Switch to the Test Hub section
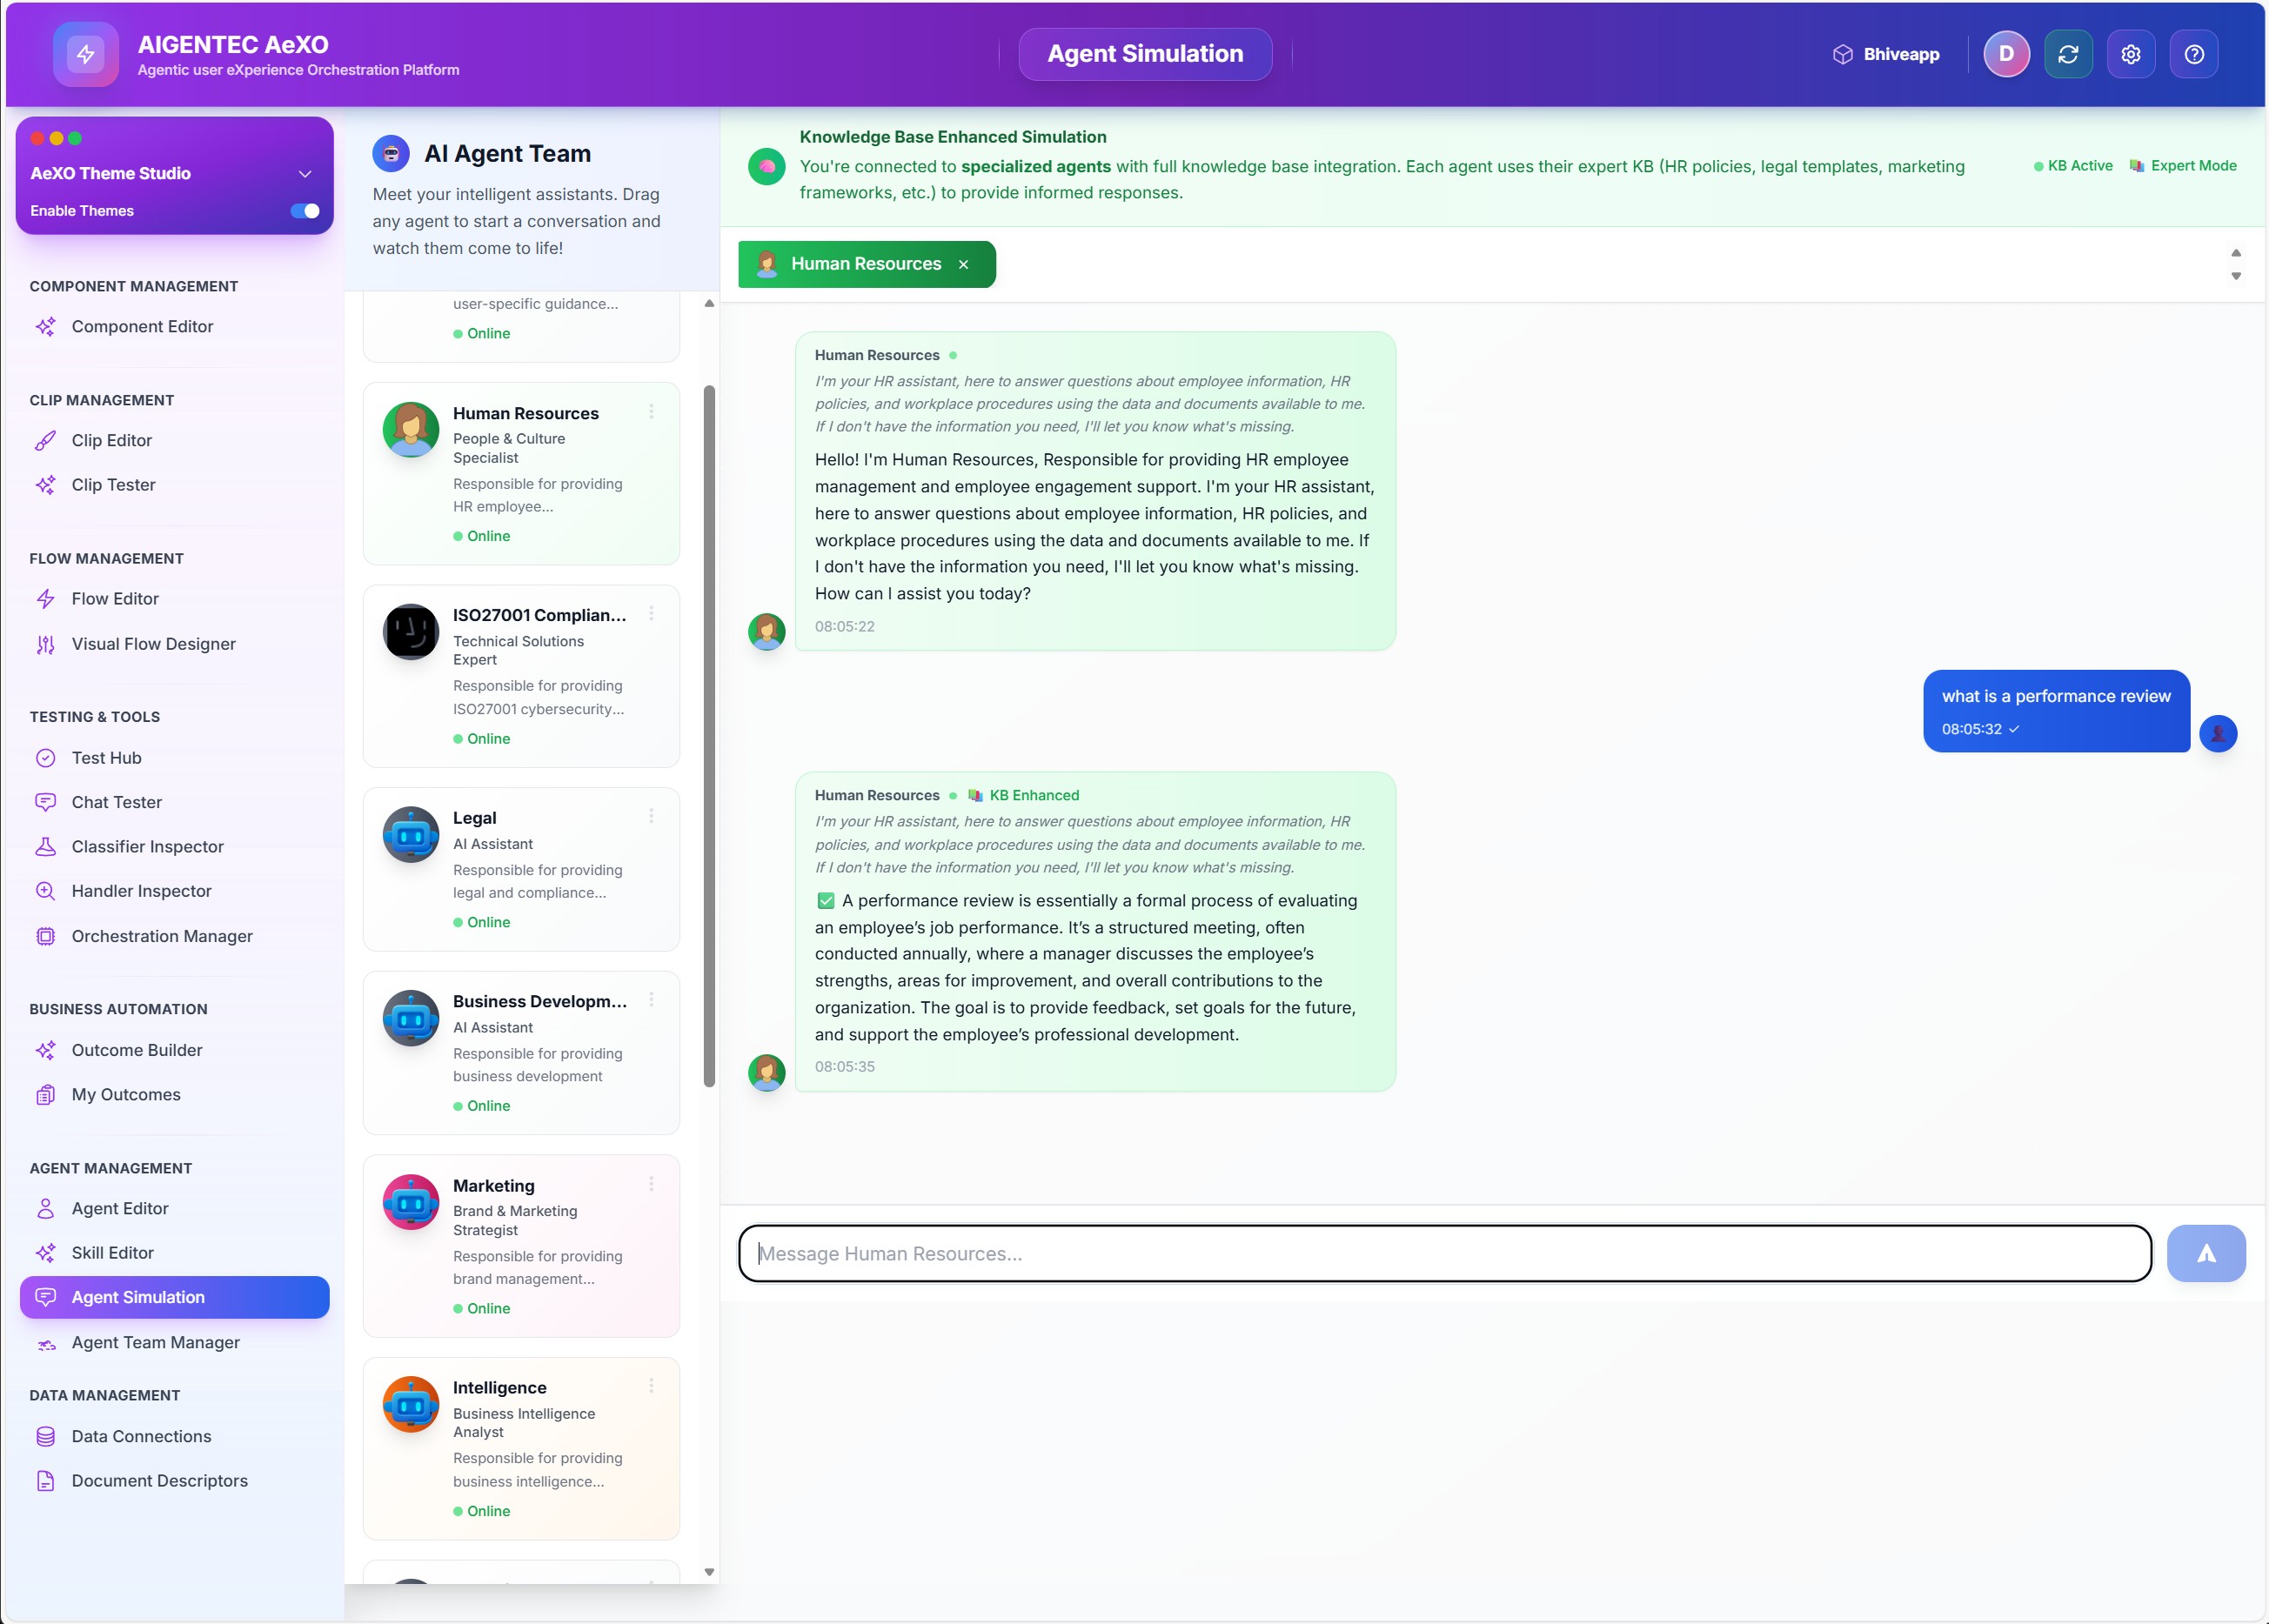The height and width of the screenshot is (1624, 2269). [105, 757]
